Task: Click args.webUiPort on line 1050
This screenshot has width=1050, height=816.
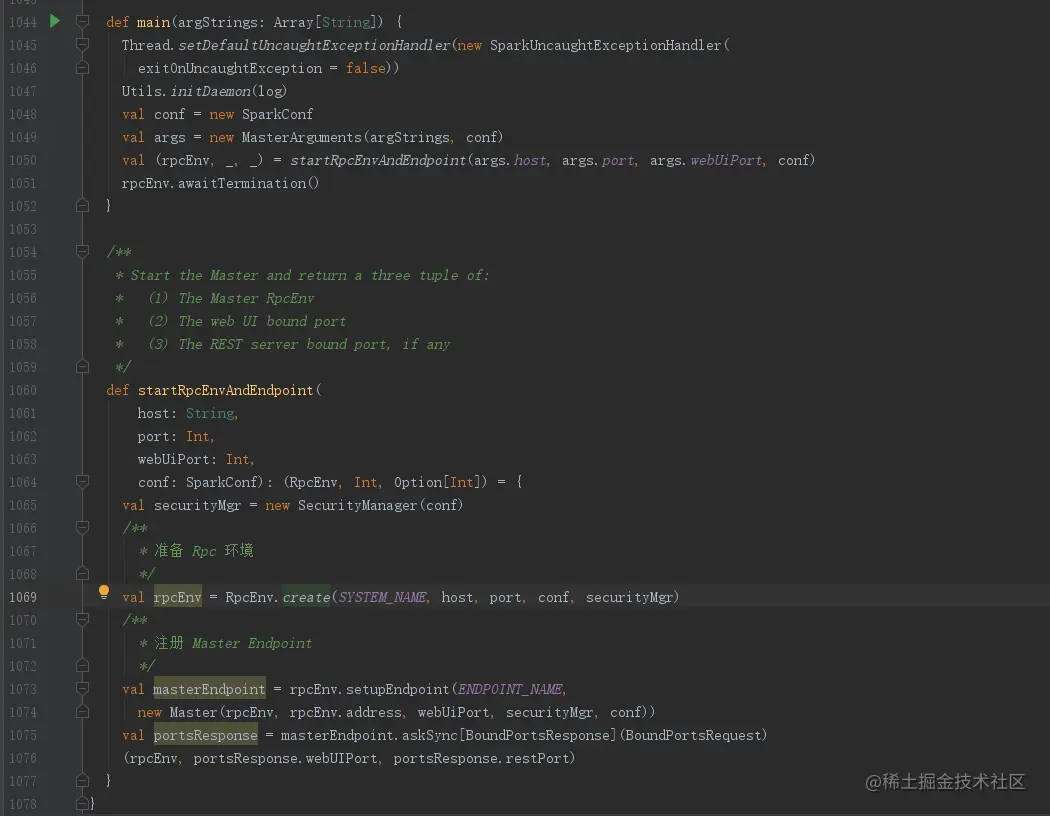Action: [x=706, y=160]
